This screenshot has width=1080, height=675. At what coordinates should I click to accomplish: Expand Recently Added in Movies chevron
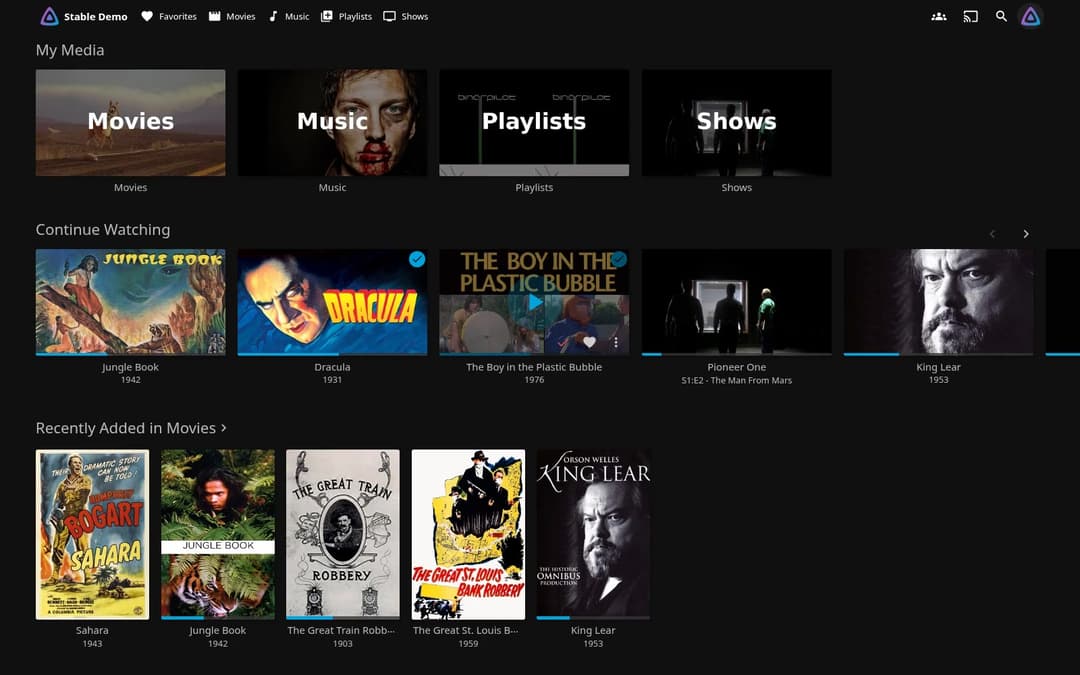(223, 428)
